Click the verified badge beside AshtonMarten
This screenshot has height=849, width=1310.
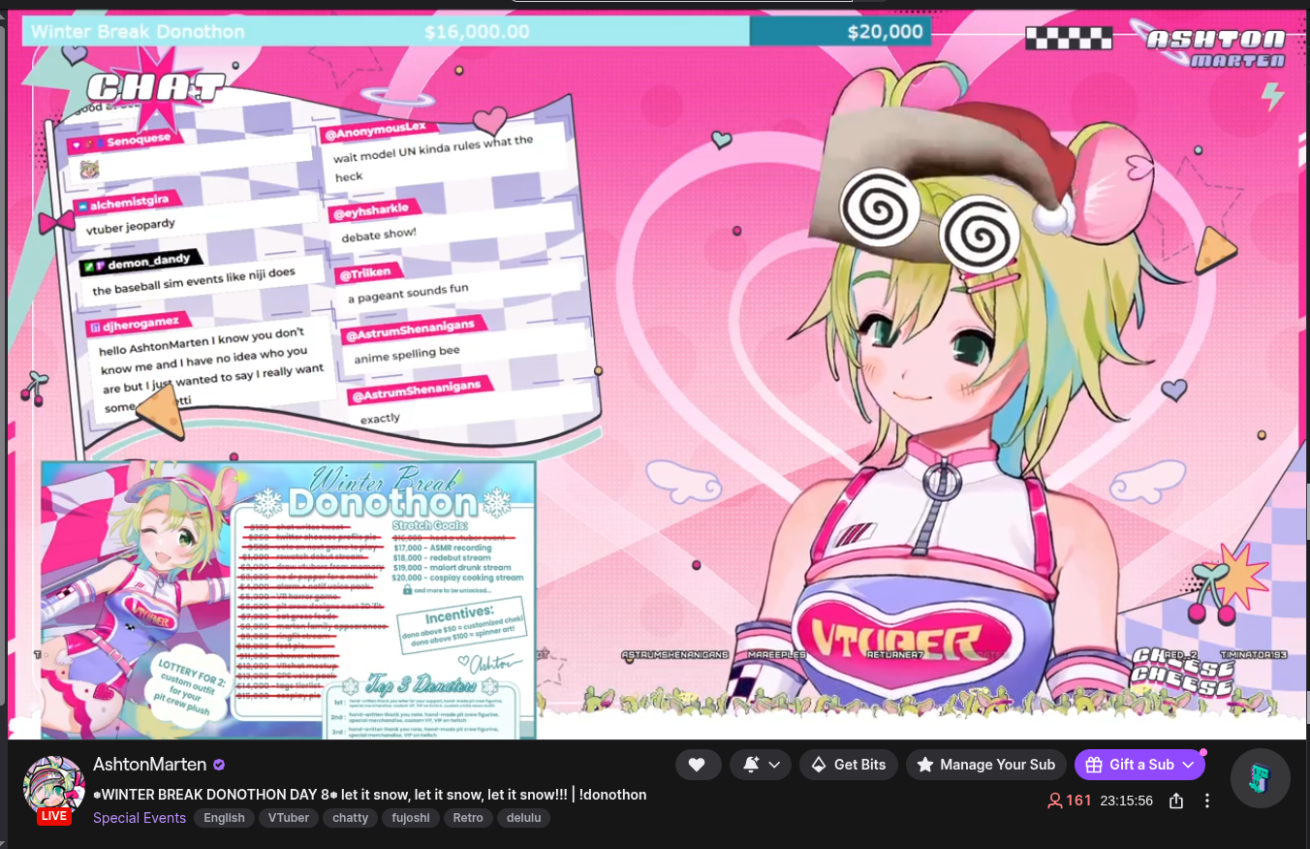click(x=219, y=765)
